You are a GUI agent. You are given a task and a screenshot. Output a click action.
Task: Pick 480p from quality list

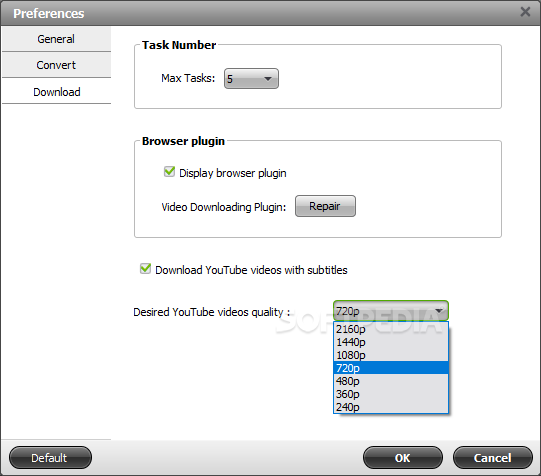point(391,381)
